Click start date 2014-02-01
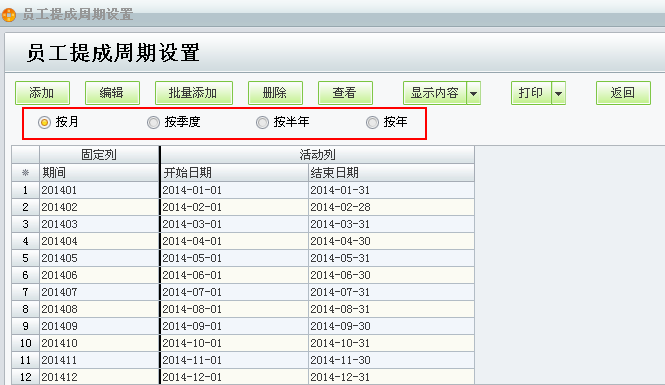This screenshot has height=385, width=665. (235, 207)
